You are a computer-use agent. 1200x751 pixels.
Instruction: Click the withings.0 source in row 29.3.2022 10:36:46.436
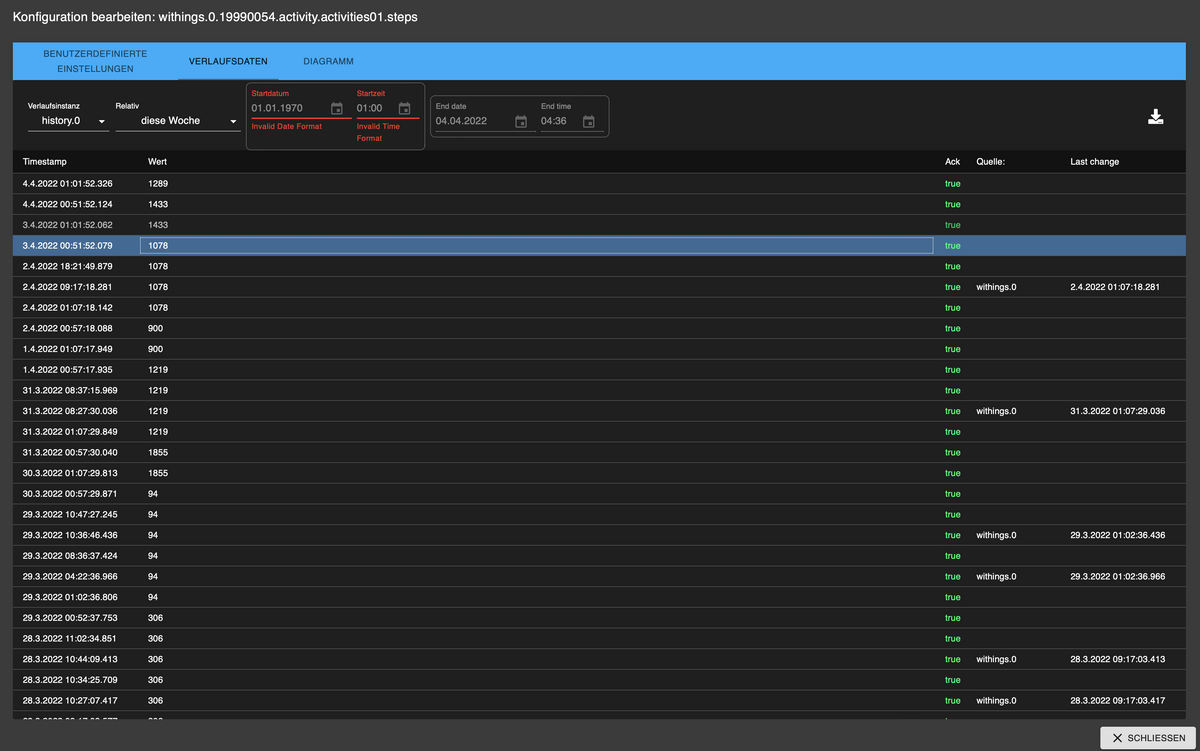click(x=996, y=535)
